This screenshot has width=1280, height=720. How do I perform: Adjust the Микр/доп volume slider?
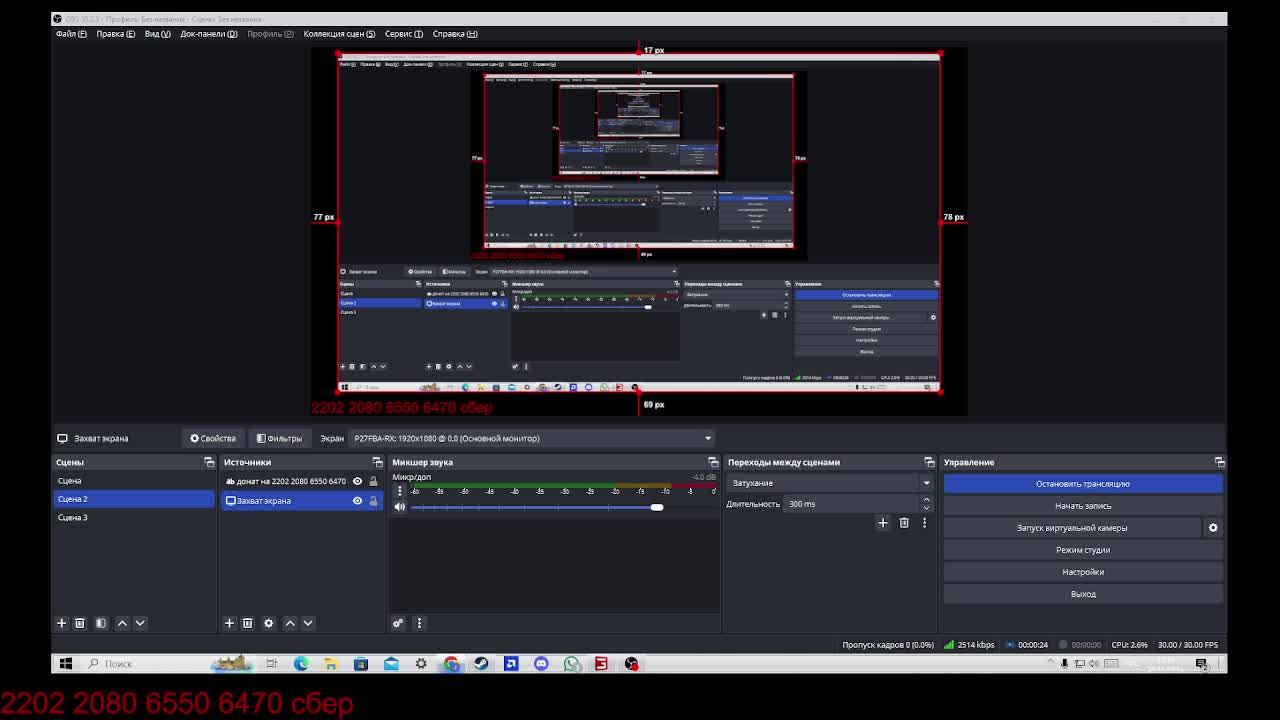coord(657,507)
